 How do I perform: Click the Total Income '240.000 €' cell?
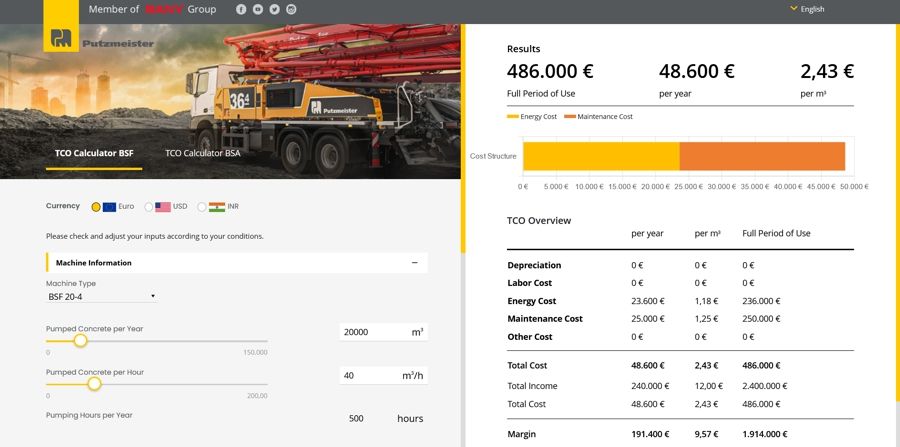tap(650, 386)
